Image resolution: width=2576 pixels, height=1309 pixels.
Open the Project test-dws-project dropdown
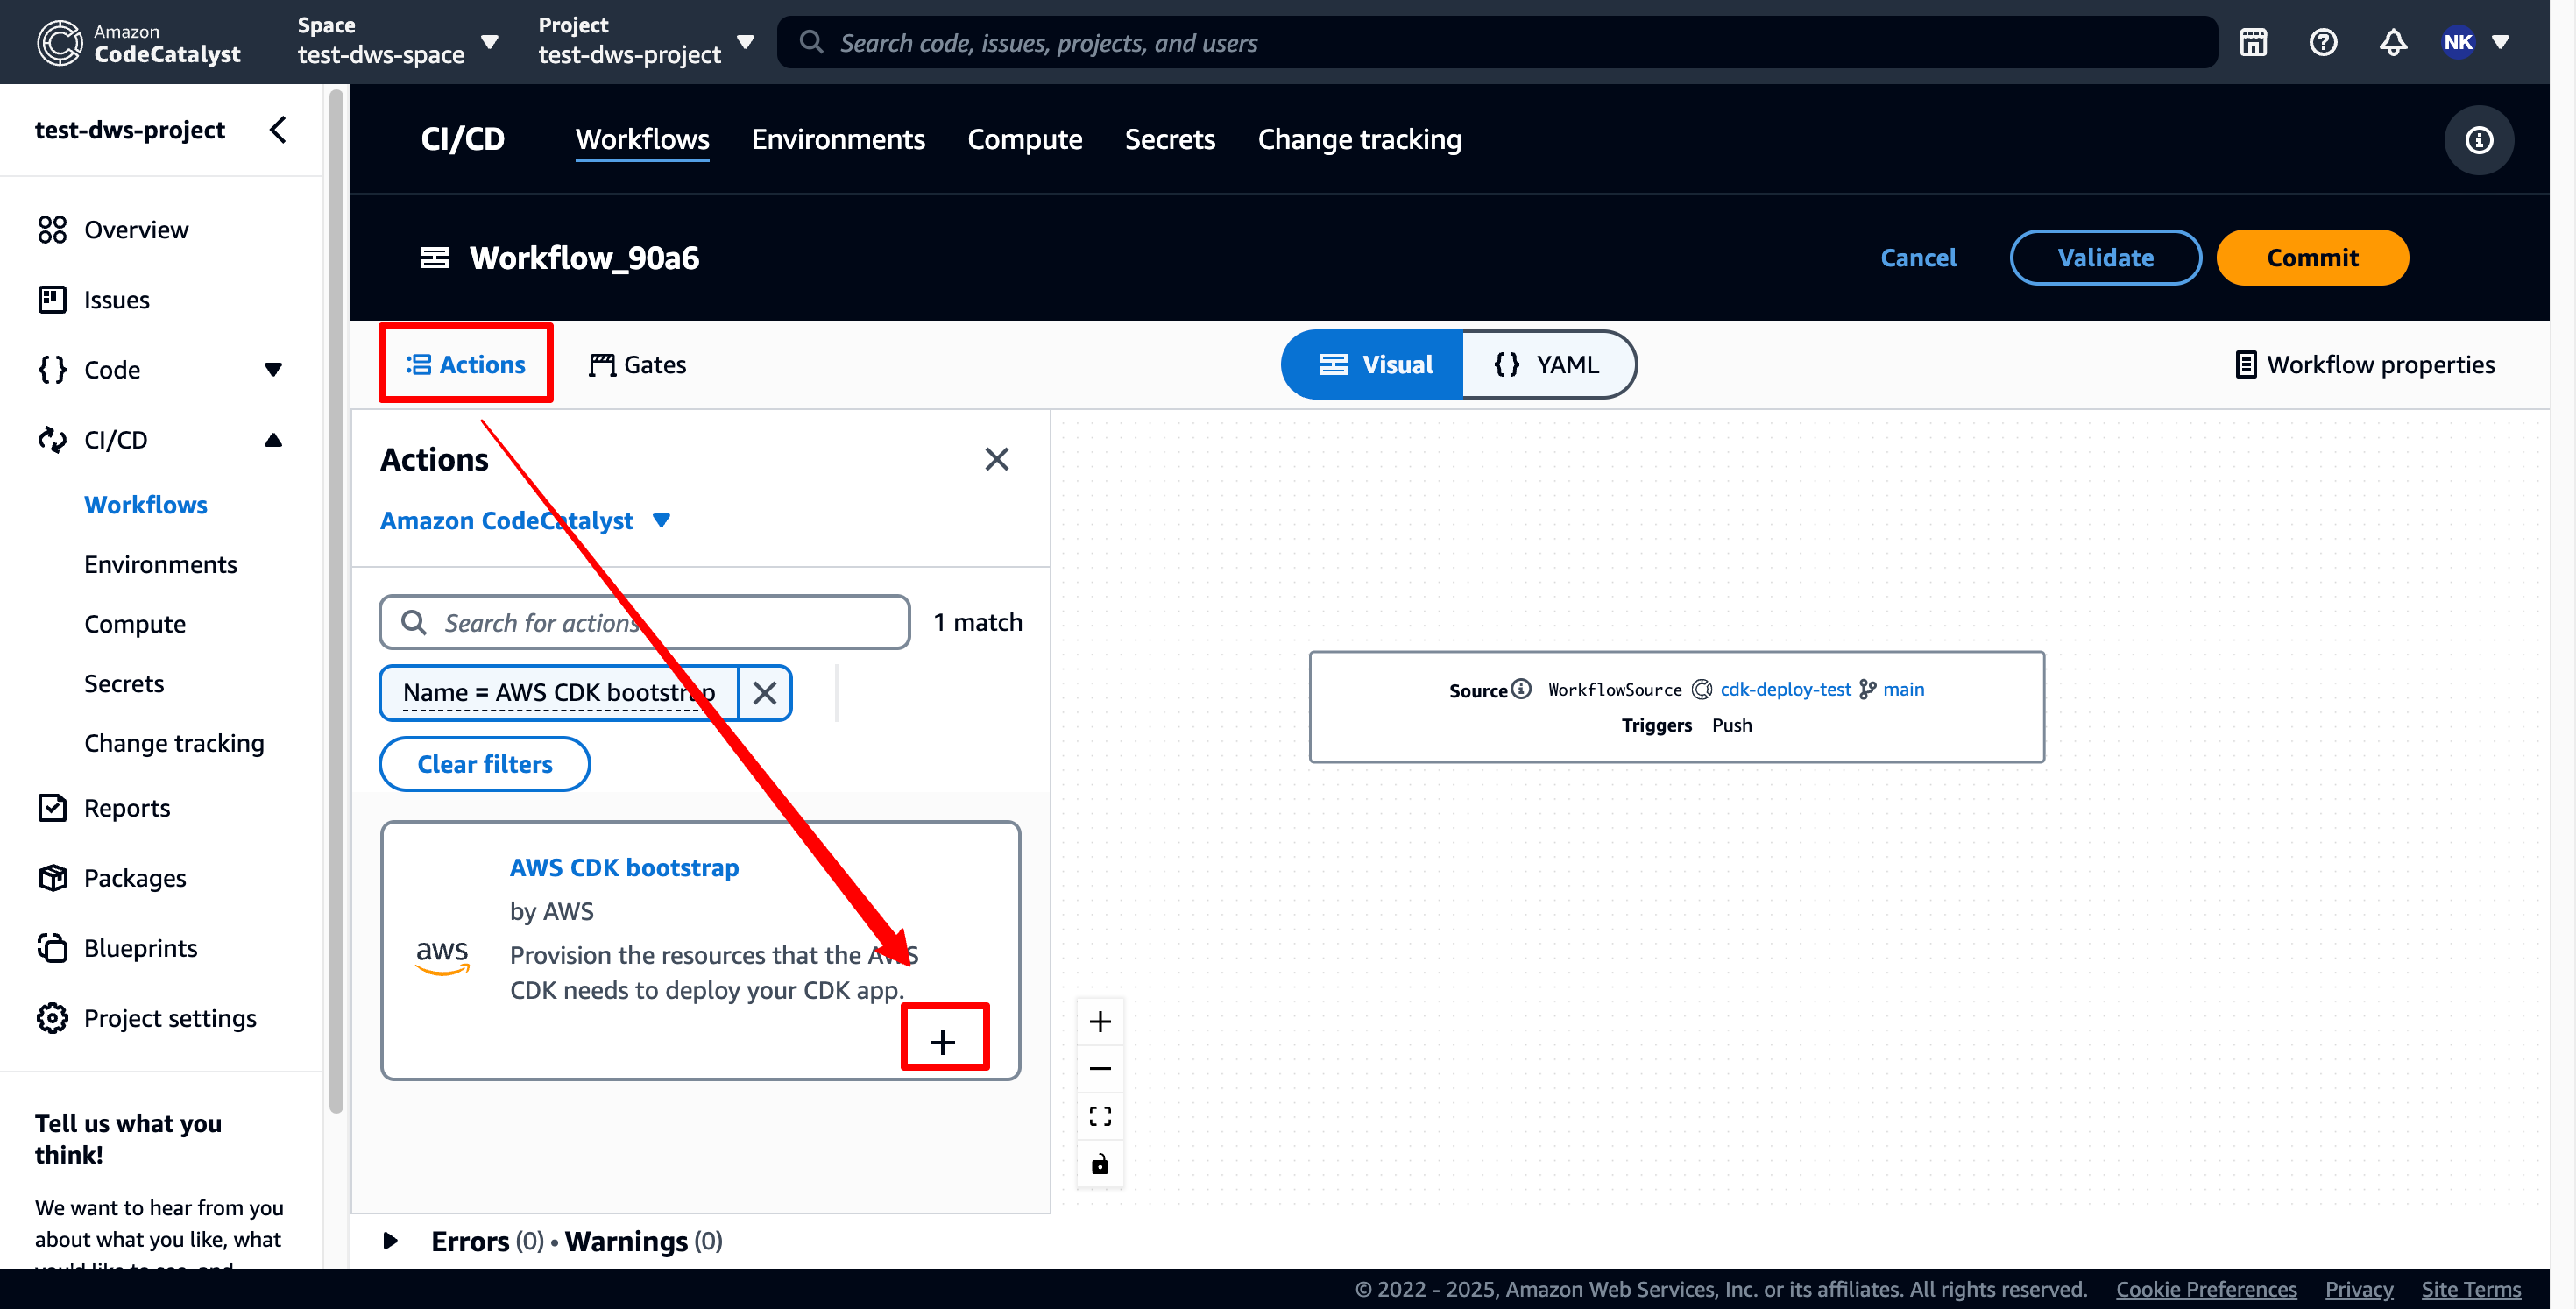coord(645,42)
